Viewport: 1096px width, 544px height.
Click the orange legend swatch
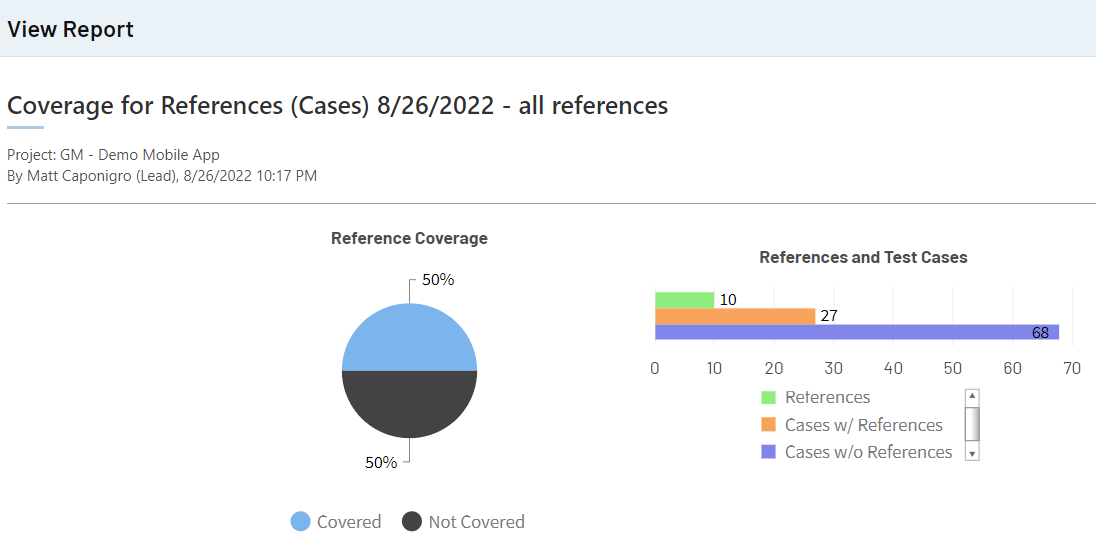(x=768, y=424)
